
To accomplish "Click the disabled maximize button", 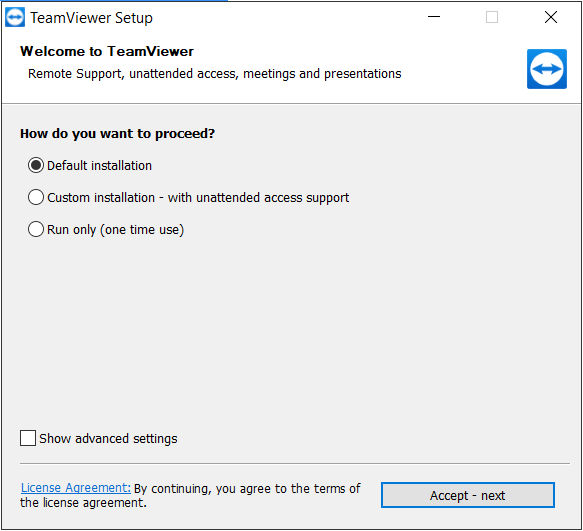I will click(x=492, y=17).
